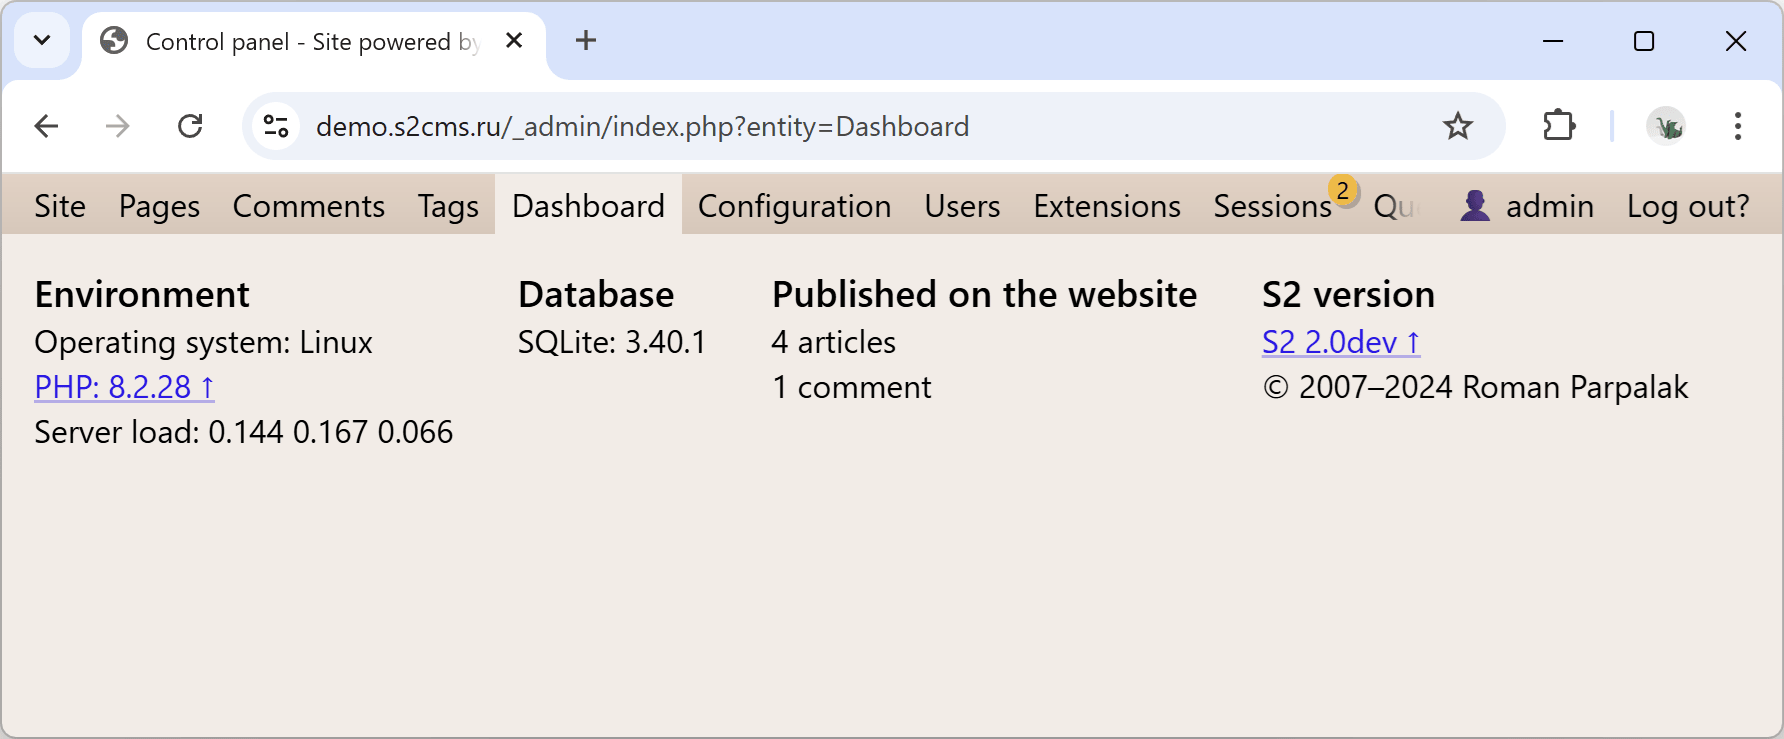Click the 'SQLite: 3.40.1' text
Viewport: 1784px width, 739px height.
point(612,342)
